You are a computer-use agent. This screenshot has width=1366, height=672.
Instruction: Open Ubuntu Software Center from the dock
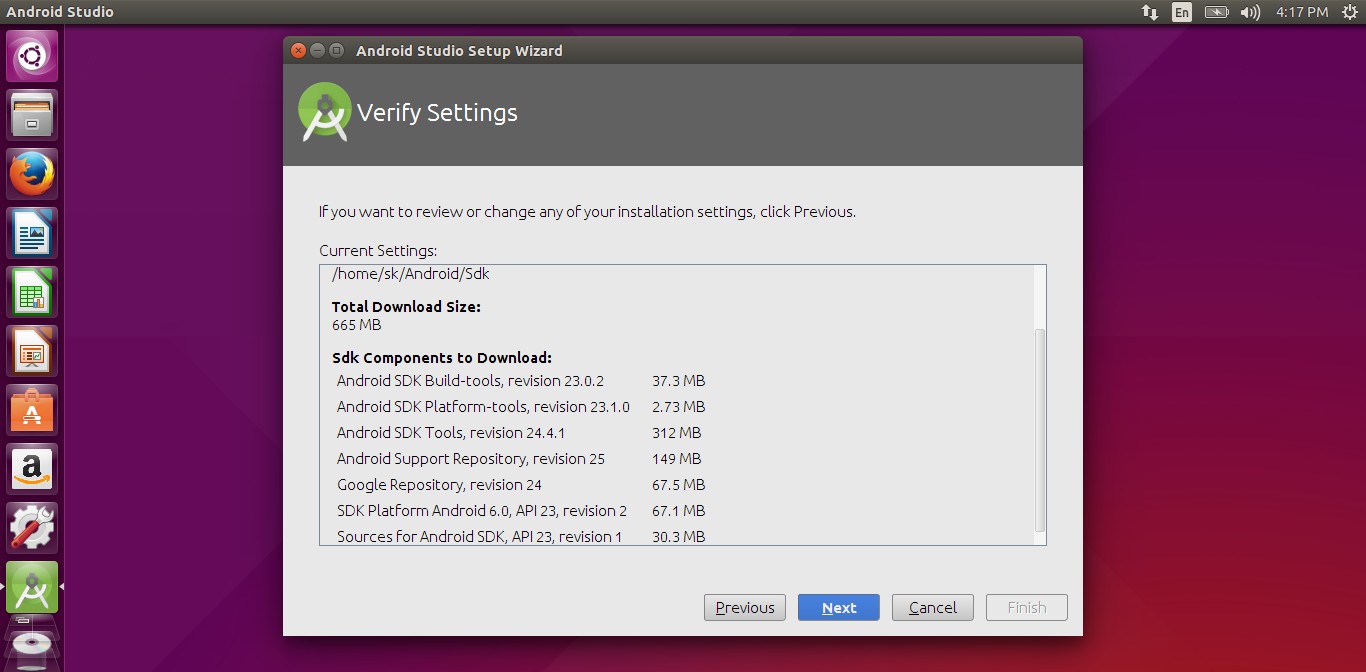[x=33, y=410]
